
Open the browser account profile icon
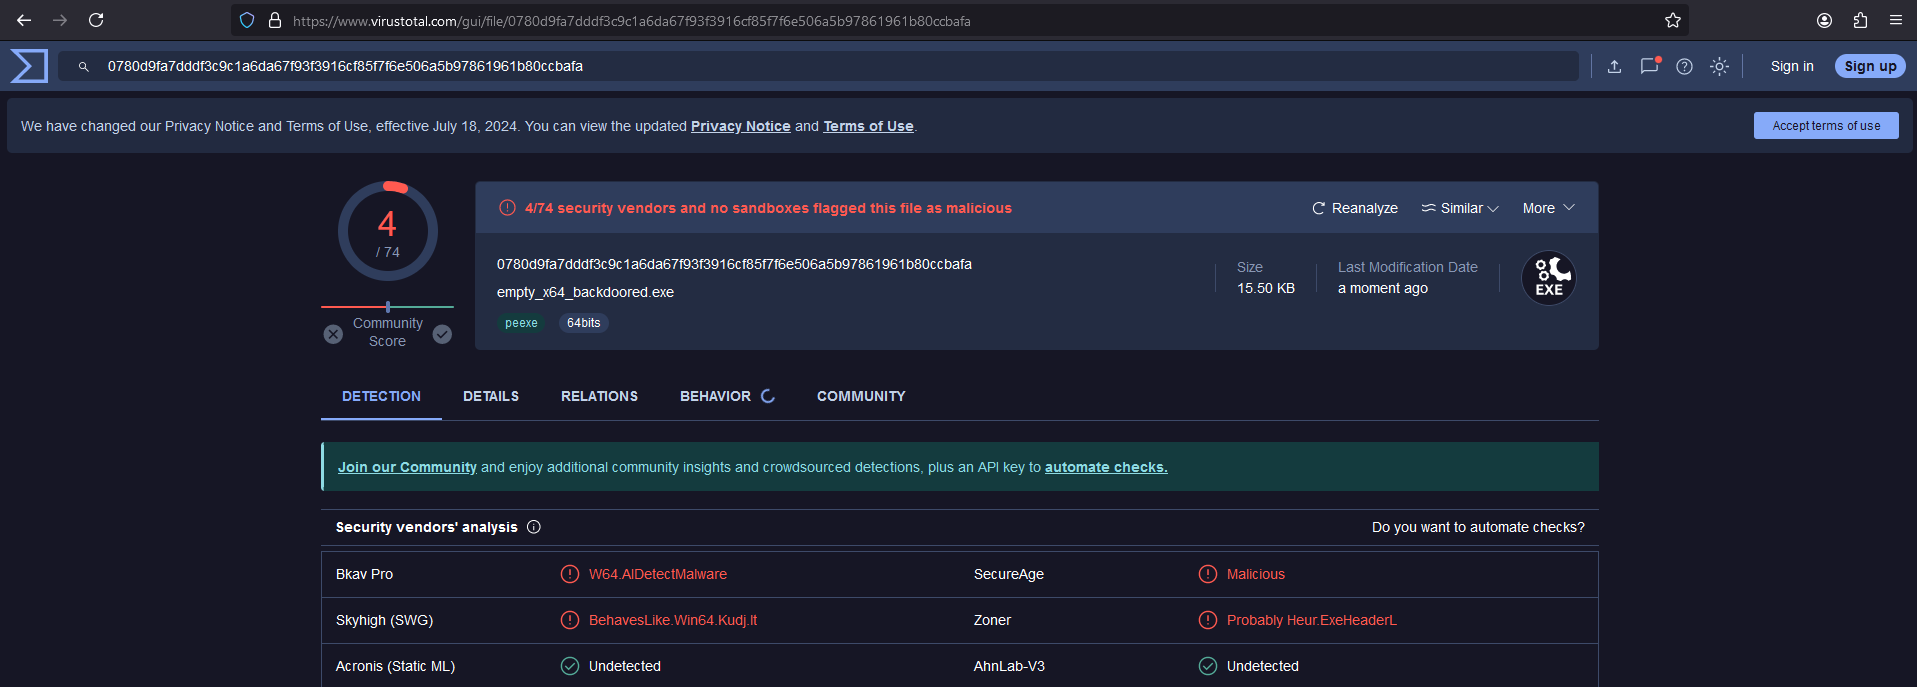tap(1824, 20)
